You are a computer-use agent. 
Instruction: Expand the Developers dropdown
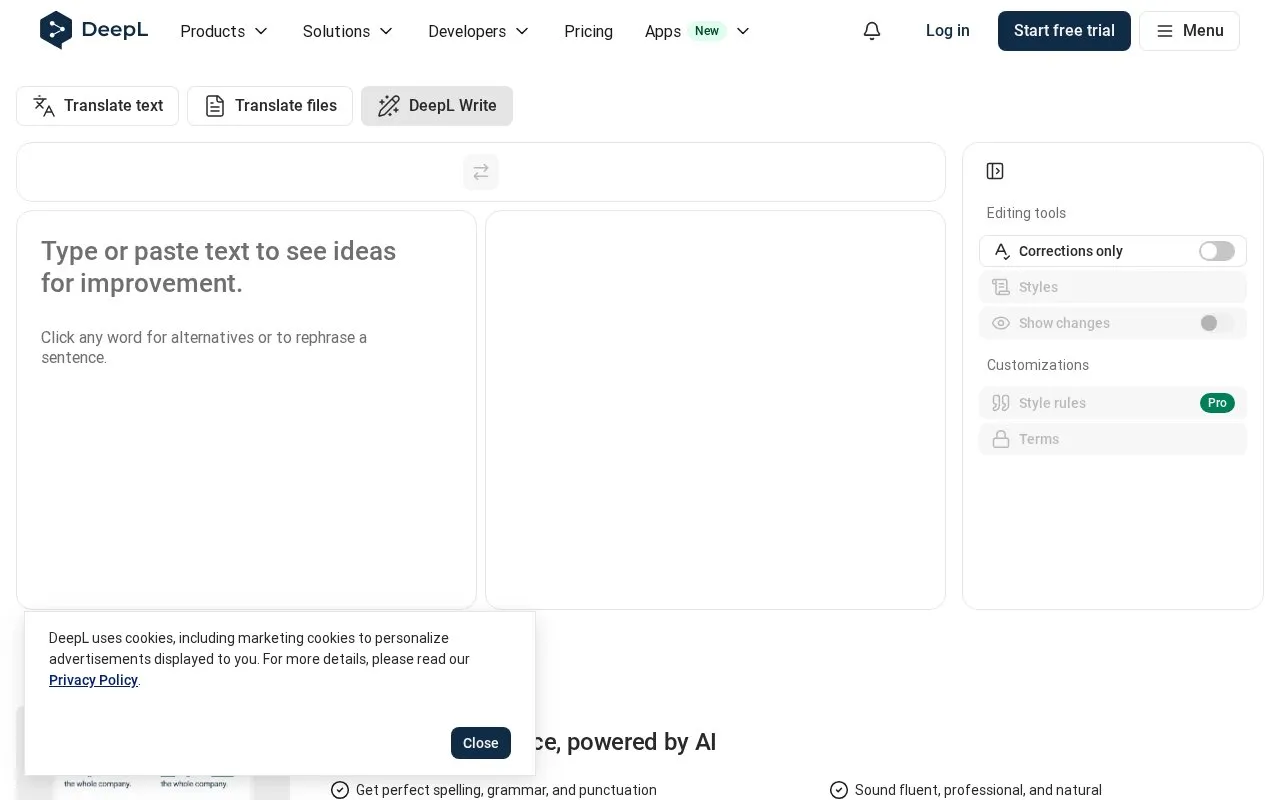tap(479, 31)
